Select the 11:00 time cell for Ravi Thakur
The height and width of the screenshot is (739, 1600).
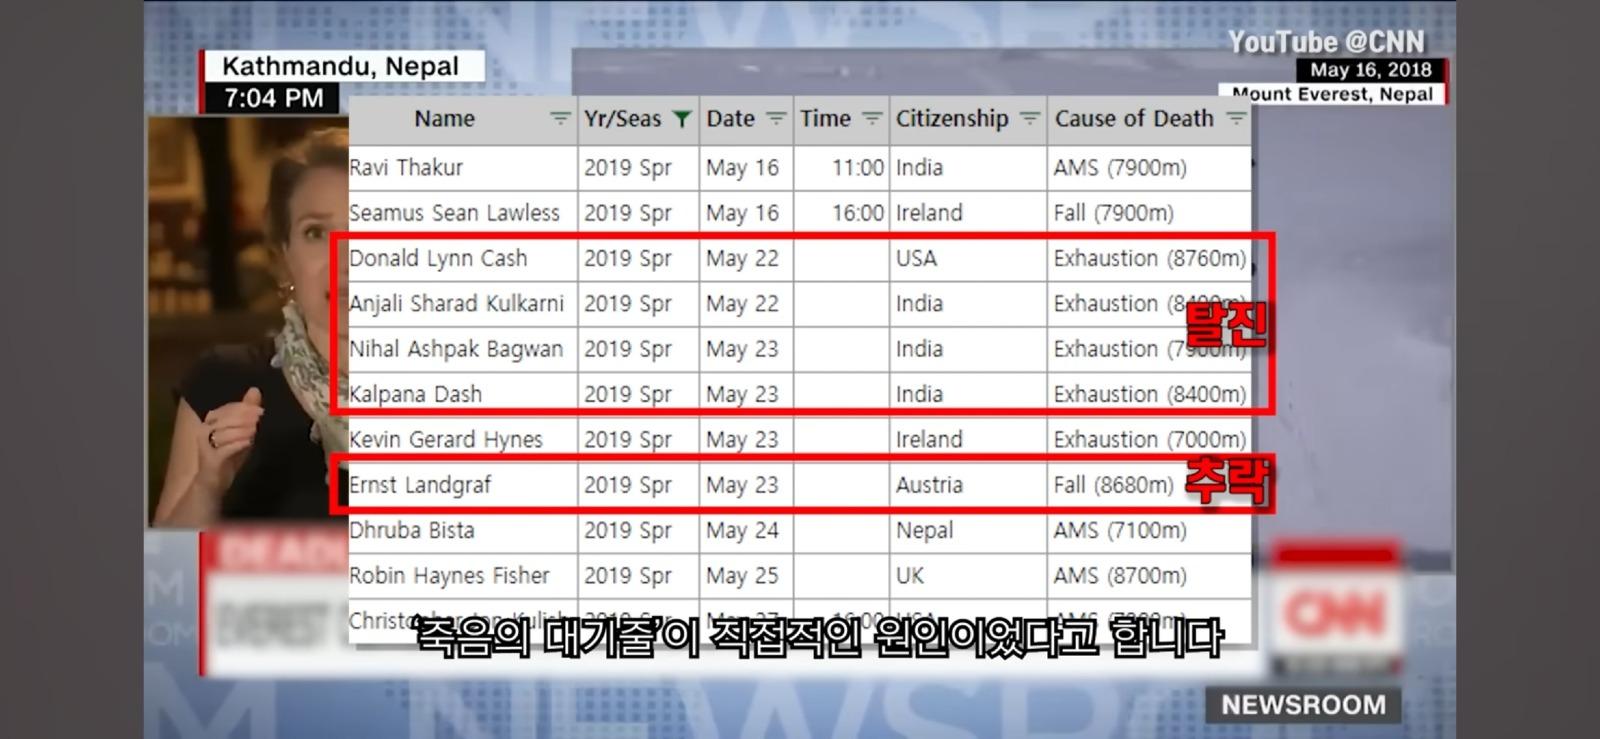point(842,168)
